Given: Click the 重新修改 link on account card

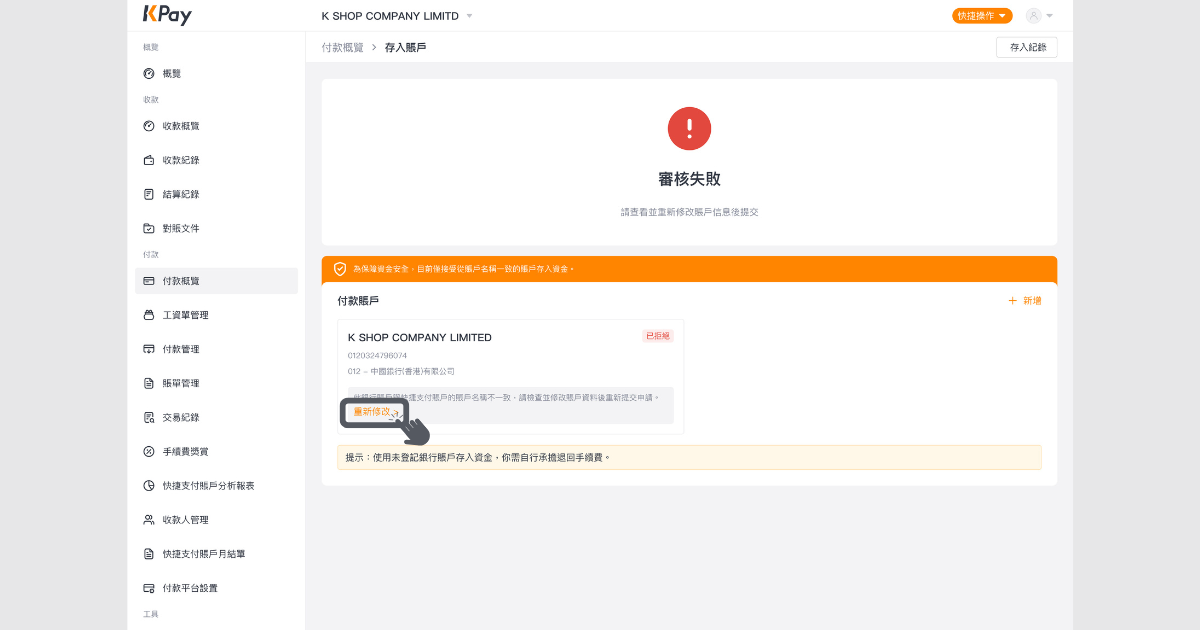Looking at the screenshot, I should (374, 412).
